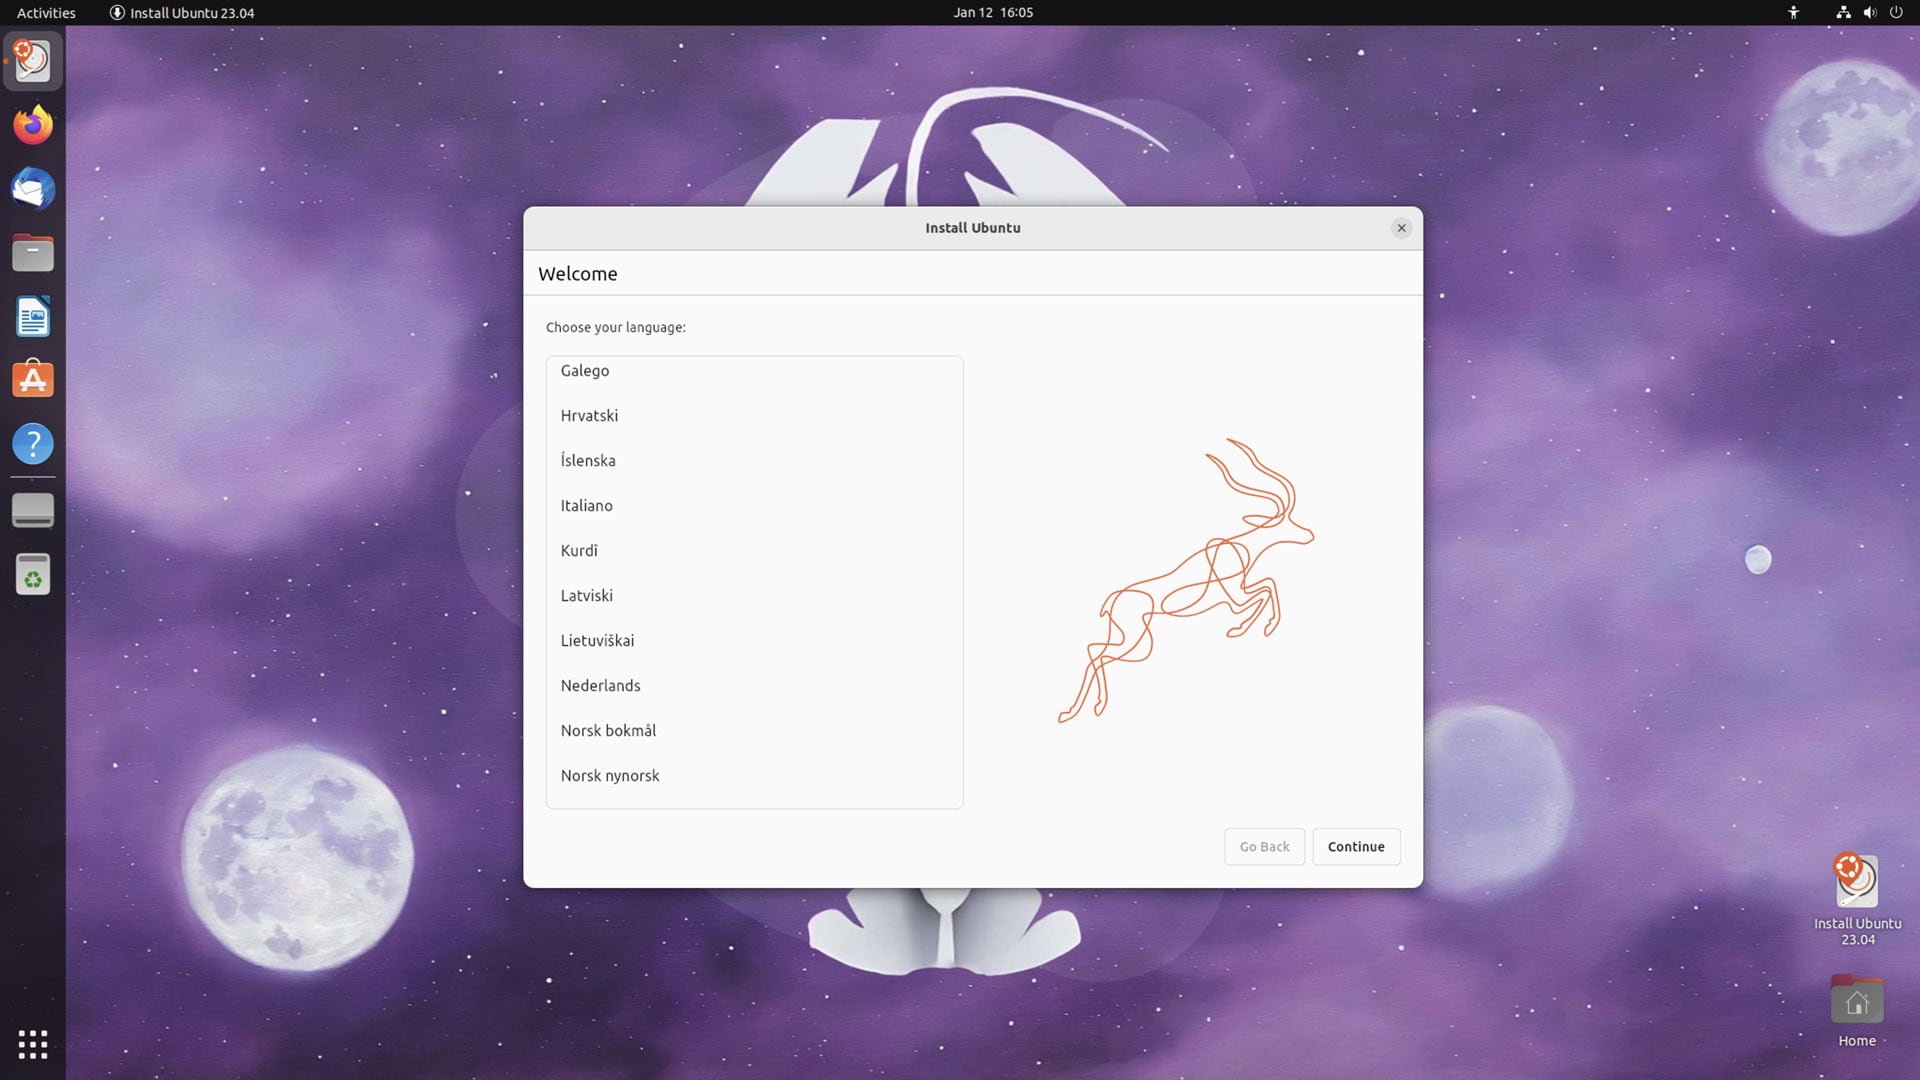
Task: Open the Install Ubuntu 23.04 desktop icon
Action: click(x=1857, y=899)
